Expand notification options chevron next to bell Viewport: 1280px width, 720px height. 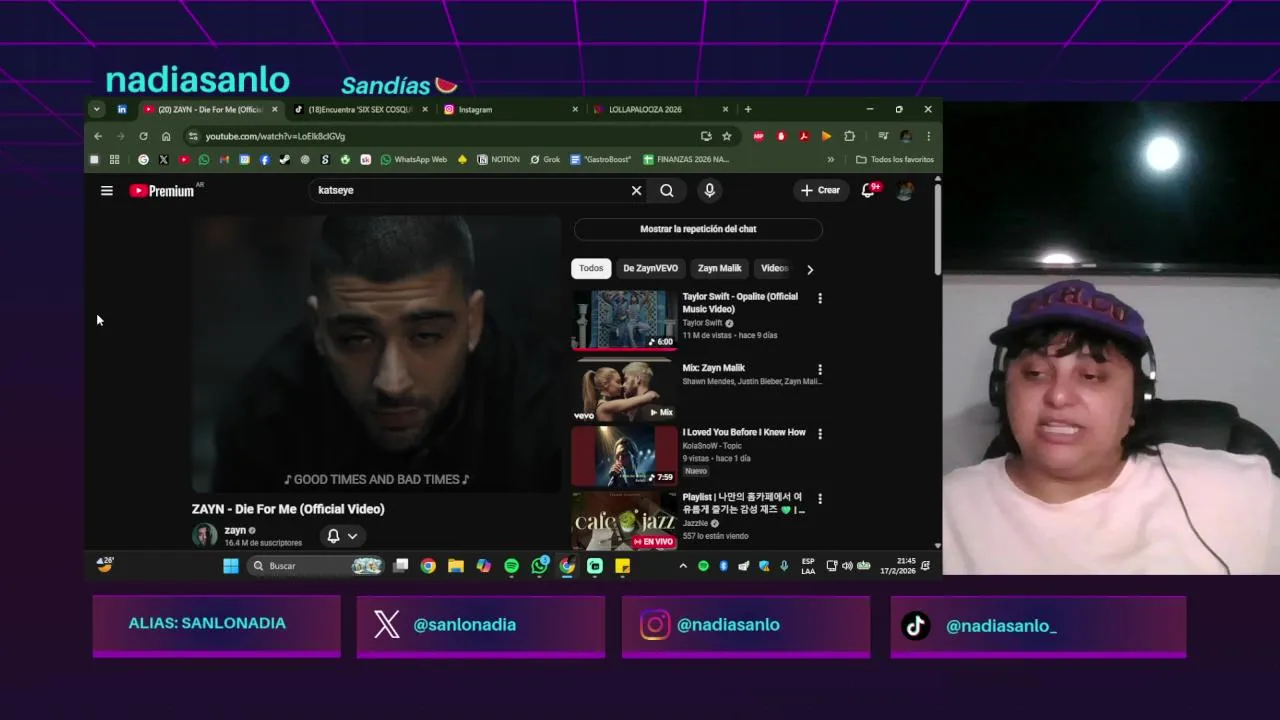[352, 536]
